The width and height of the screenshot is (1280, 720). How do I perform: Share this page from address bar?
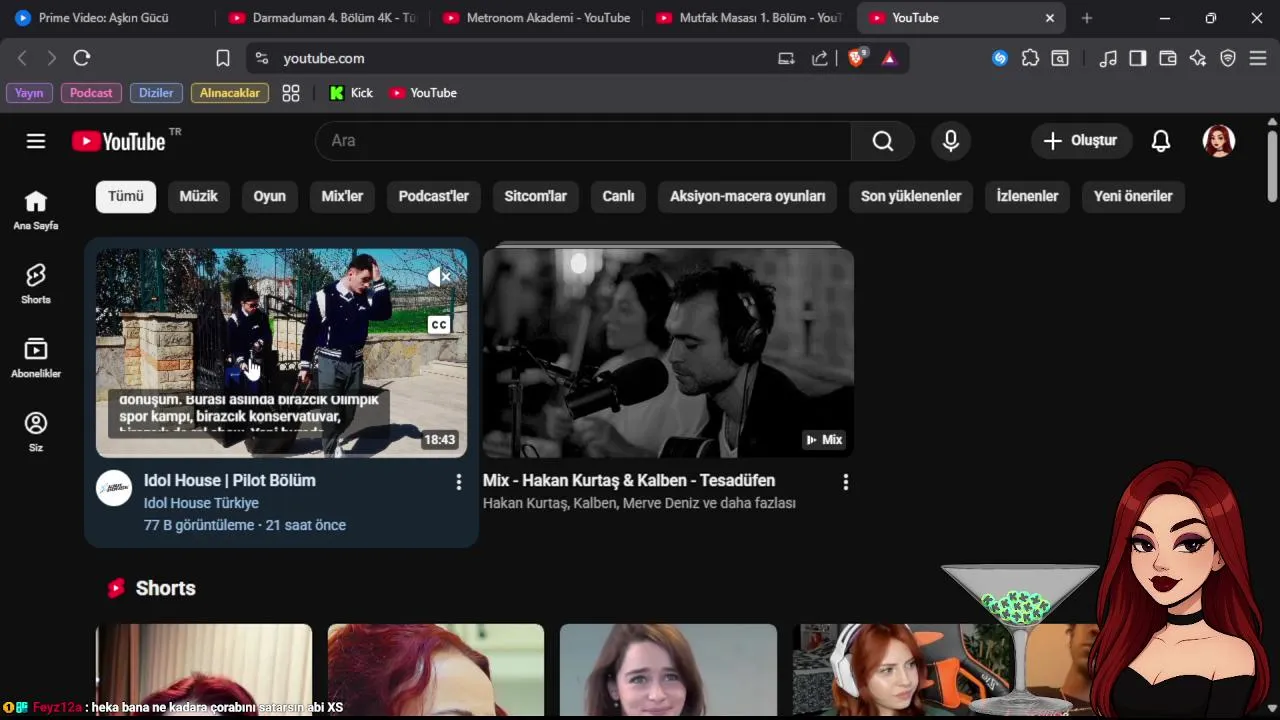tap(820, 58)
